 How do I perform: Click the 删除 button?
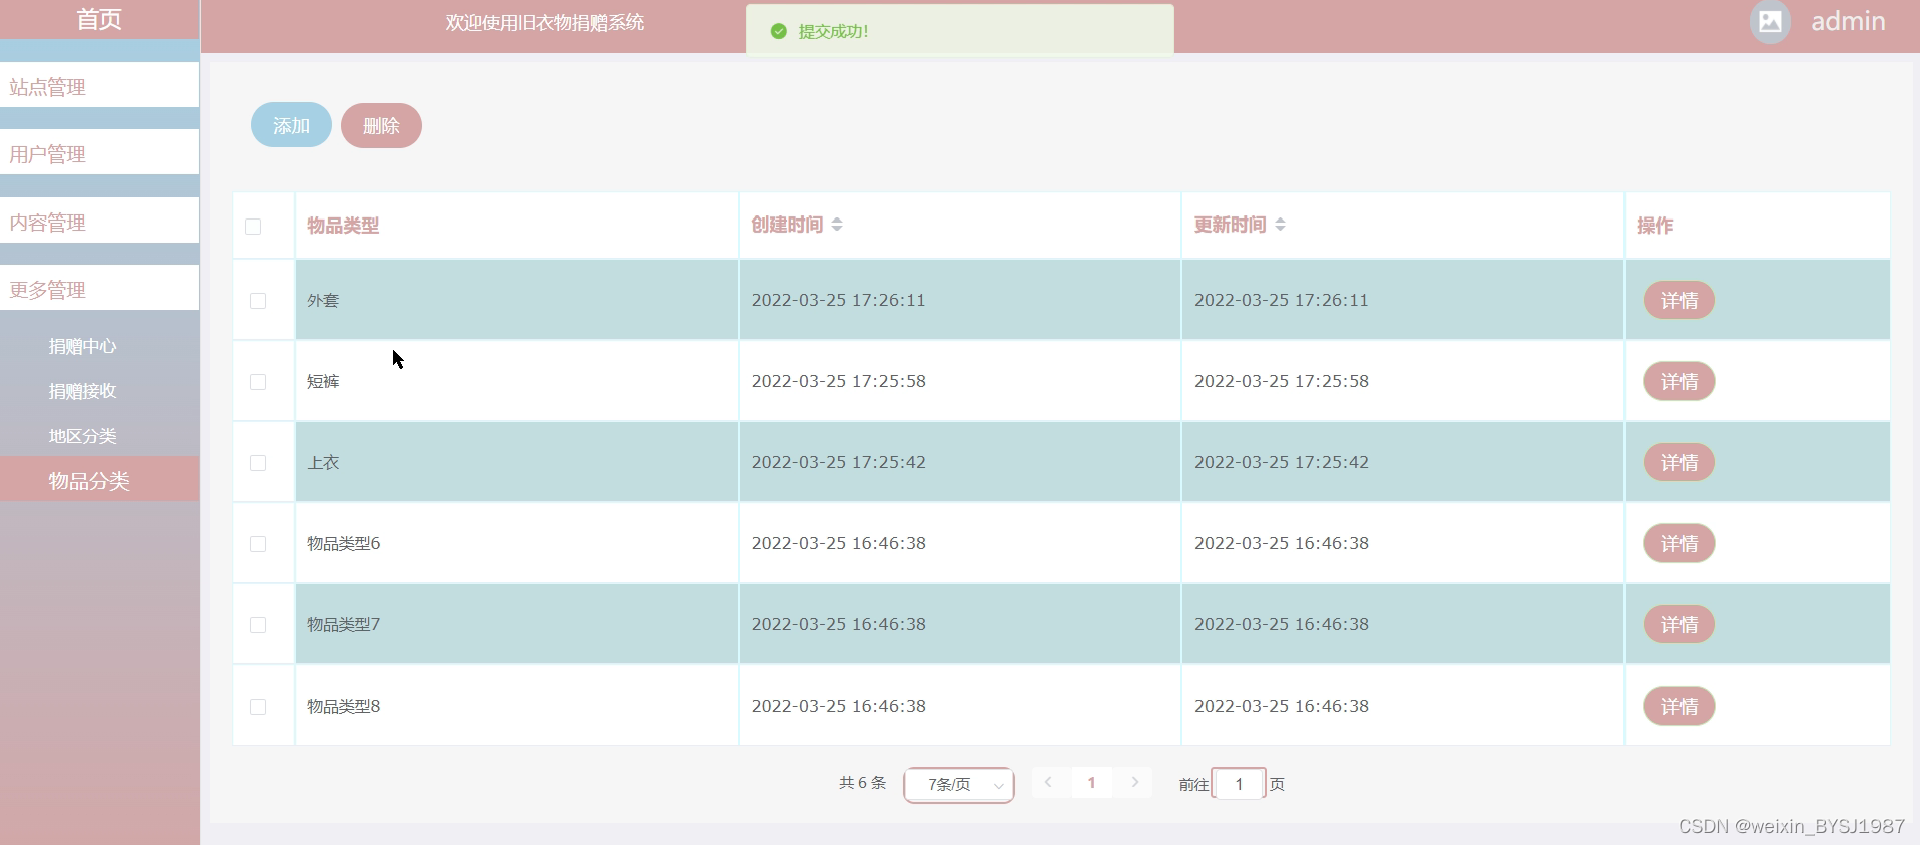tap(381, 125)
